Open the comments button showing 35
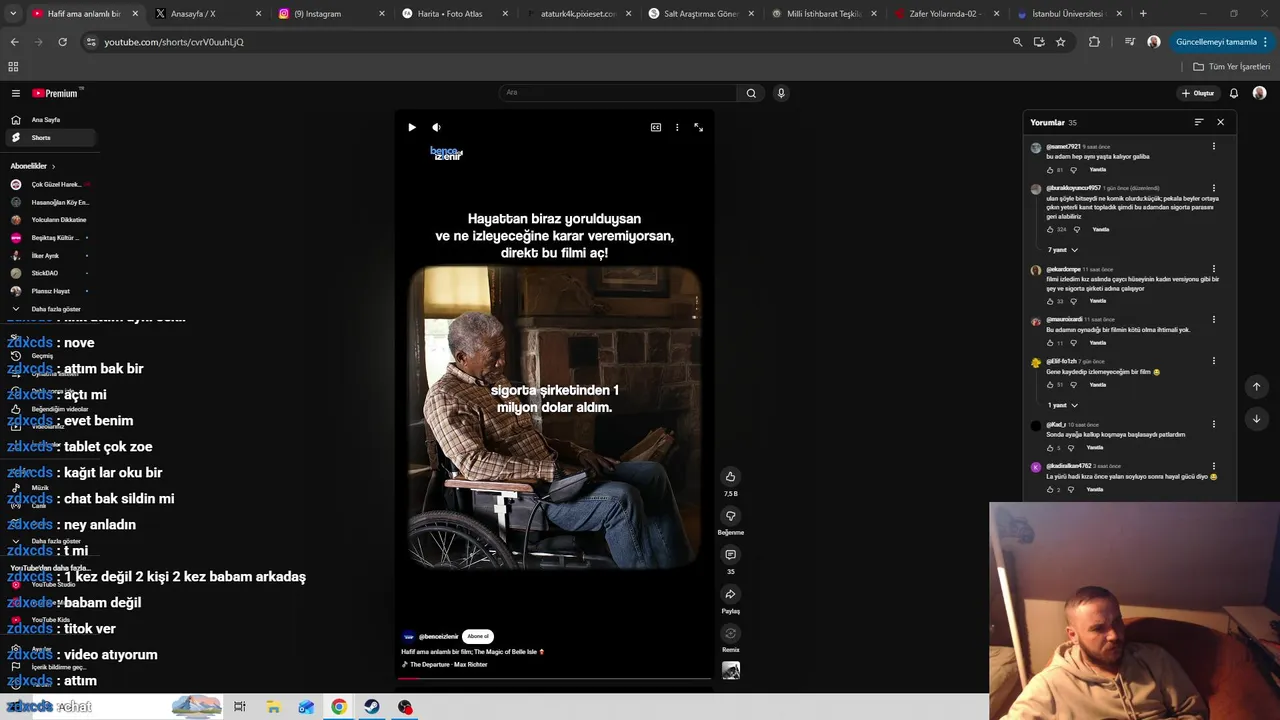 [730, 555]
